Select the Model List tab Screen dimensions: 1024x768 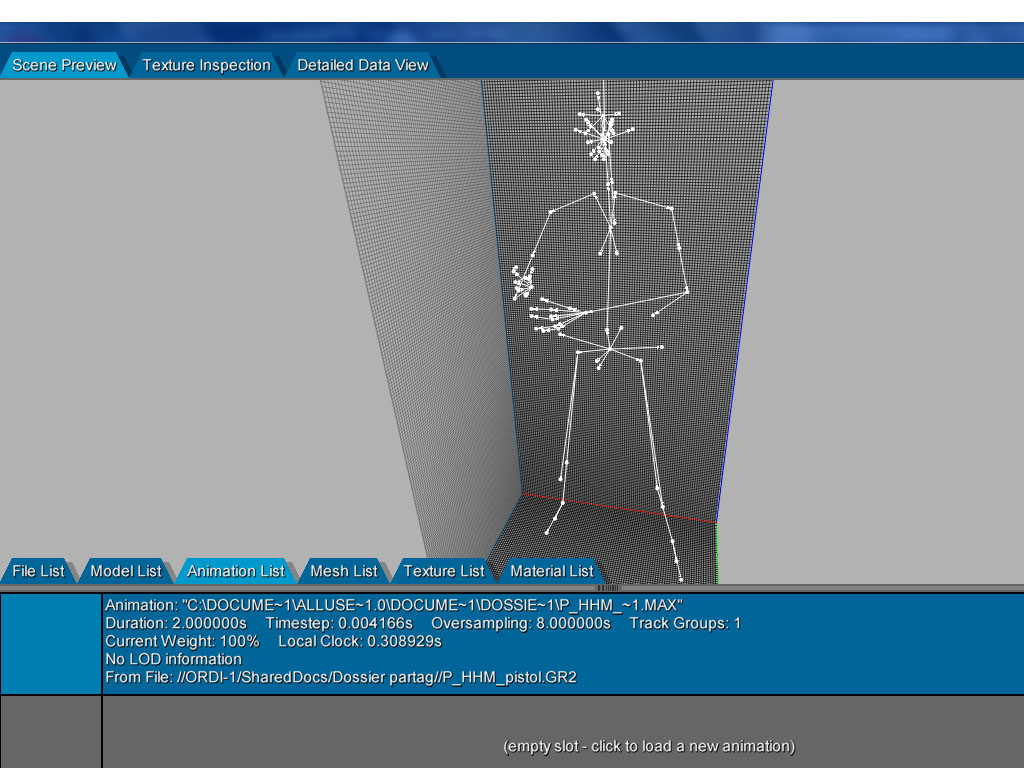pyautogui.click(x=125, y=571)
